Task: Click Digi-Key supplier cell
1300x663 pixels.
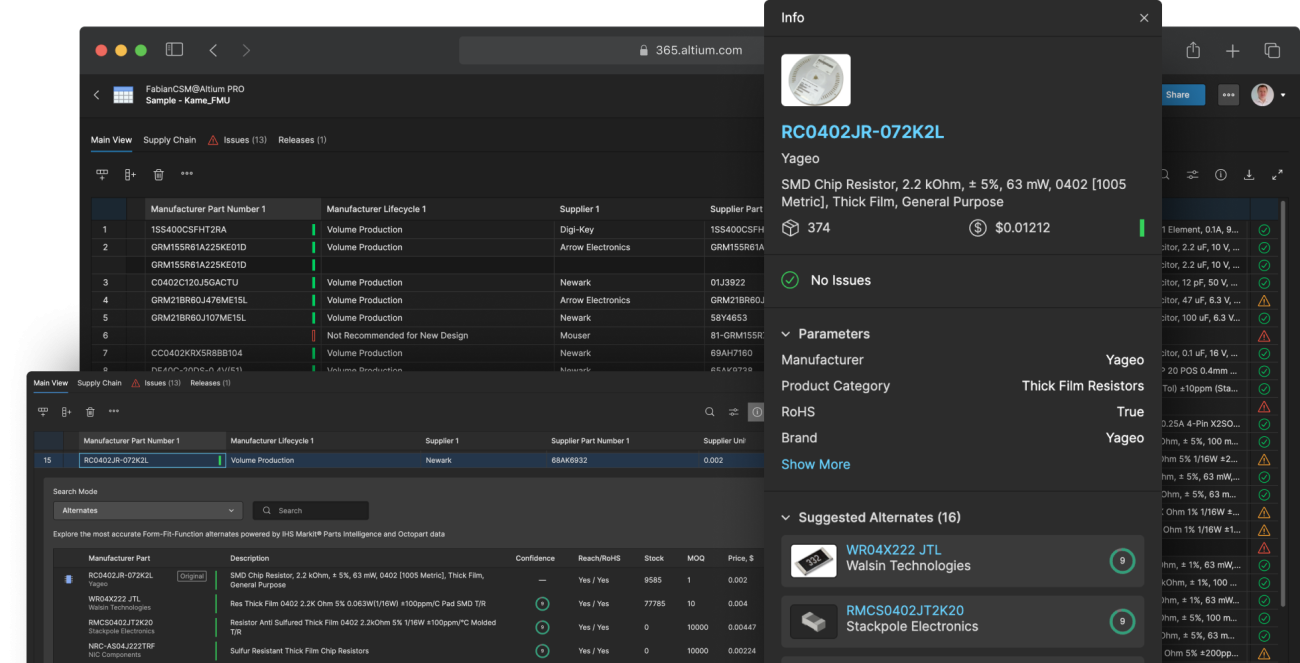Action: pos(630,229)
